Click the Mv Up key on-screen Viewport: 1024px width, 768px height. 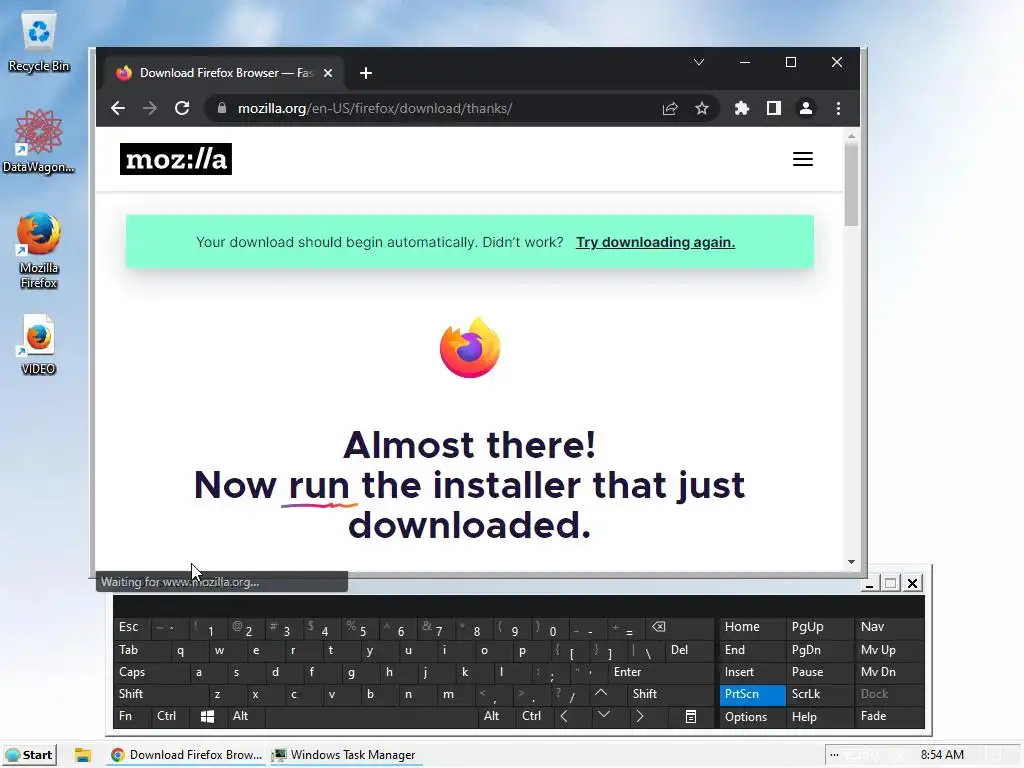pyautogui.click(x=889, y=650)
